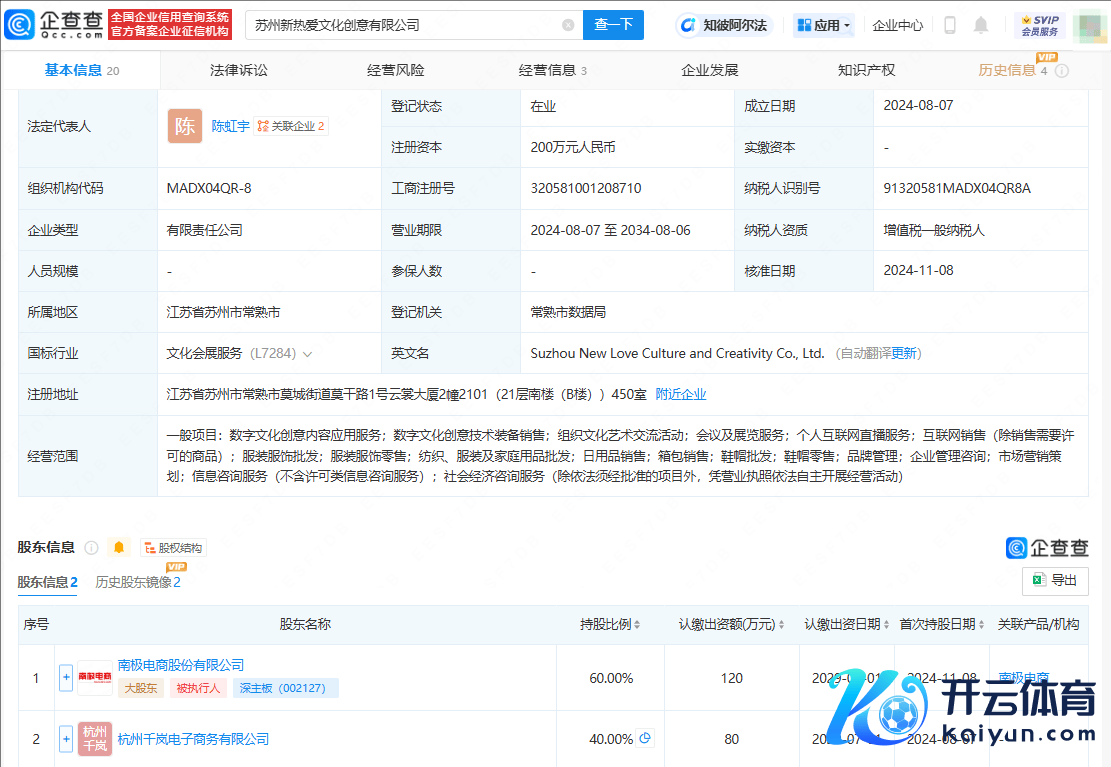This screenshot has height=767, width=1111.
Task: Export shareholders with the 导出 button
Action: [x=1055, y=580]
